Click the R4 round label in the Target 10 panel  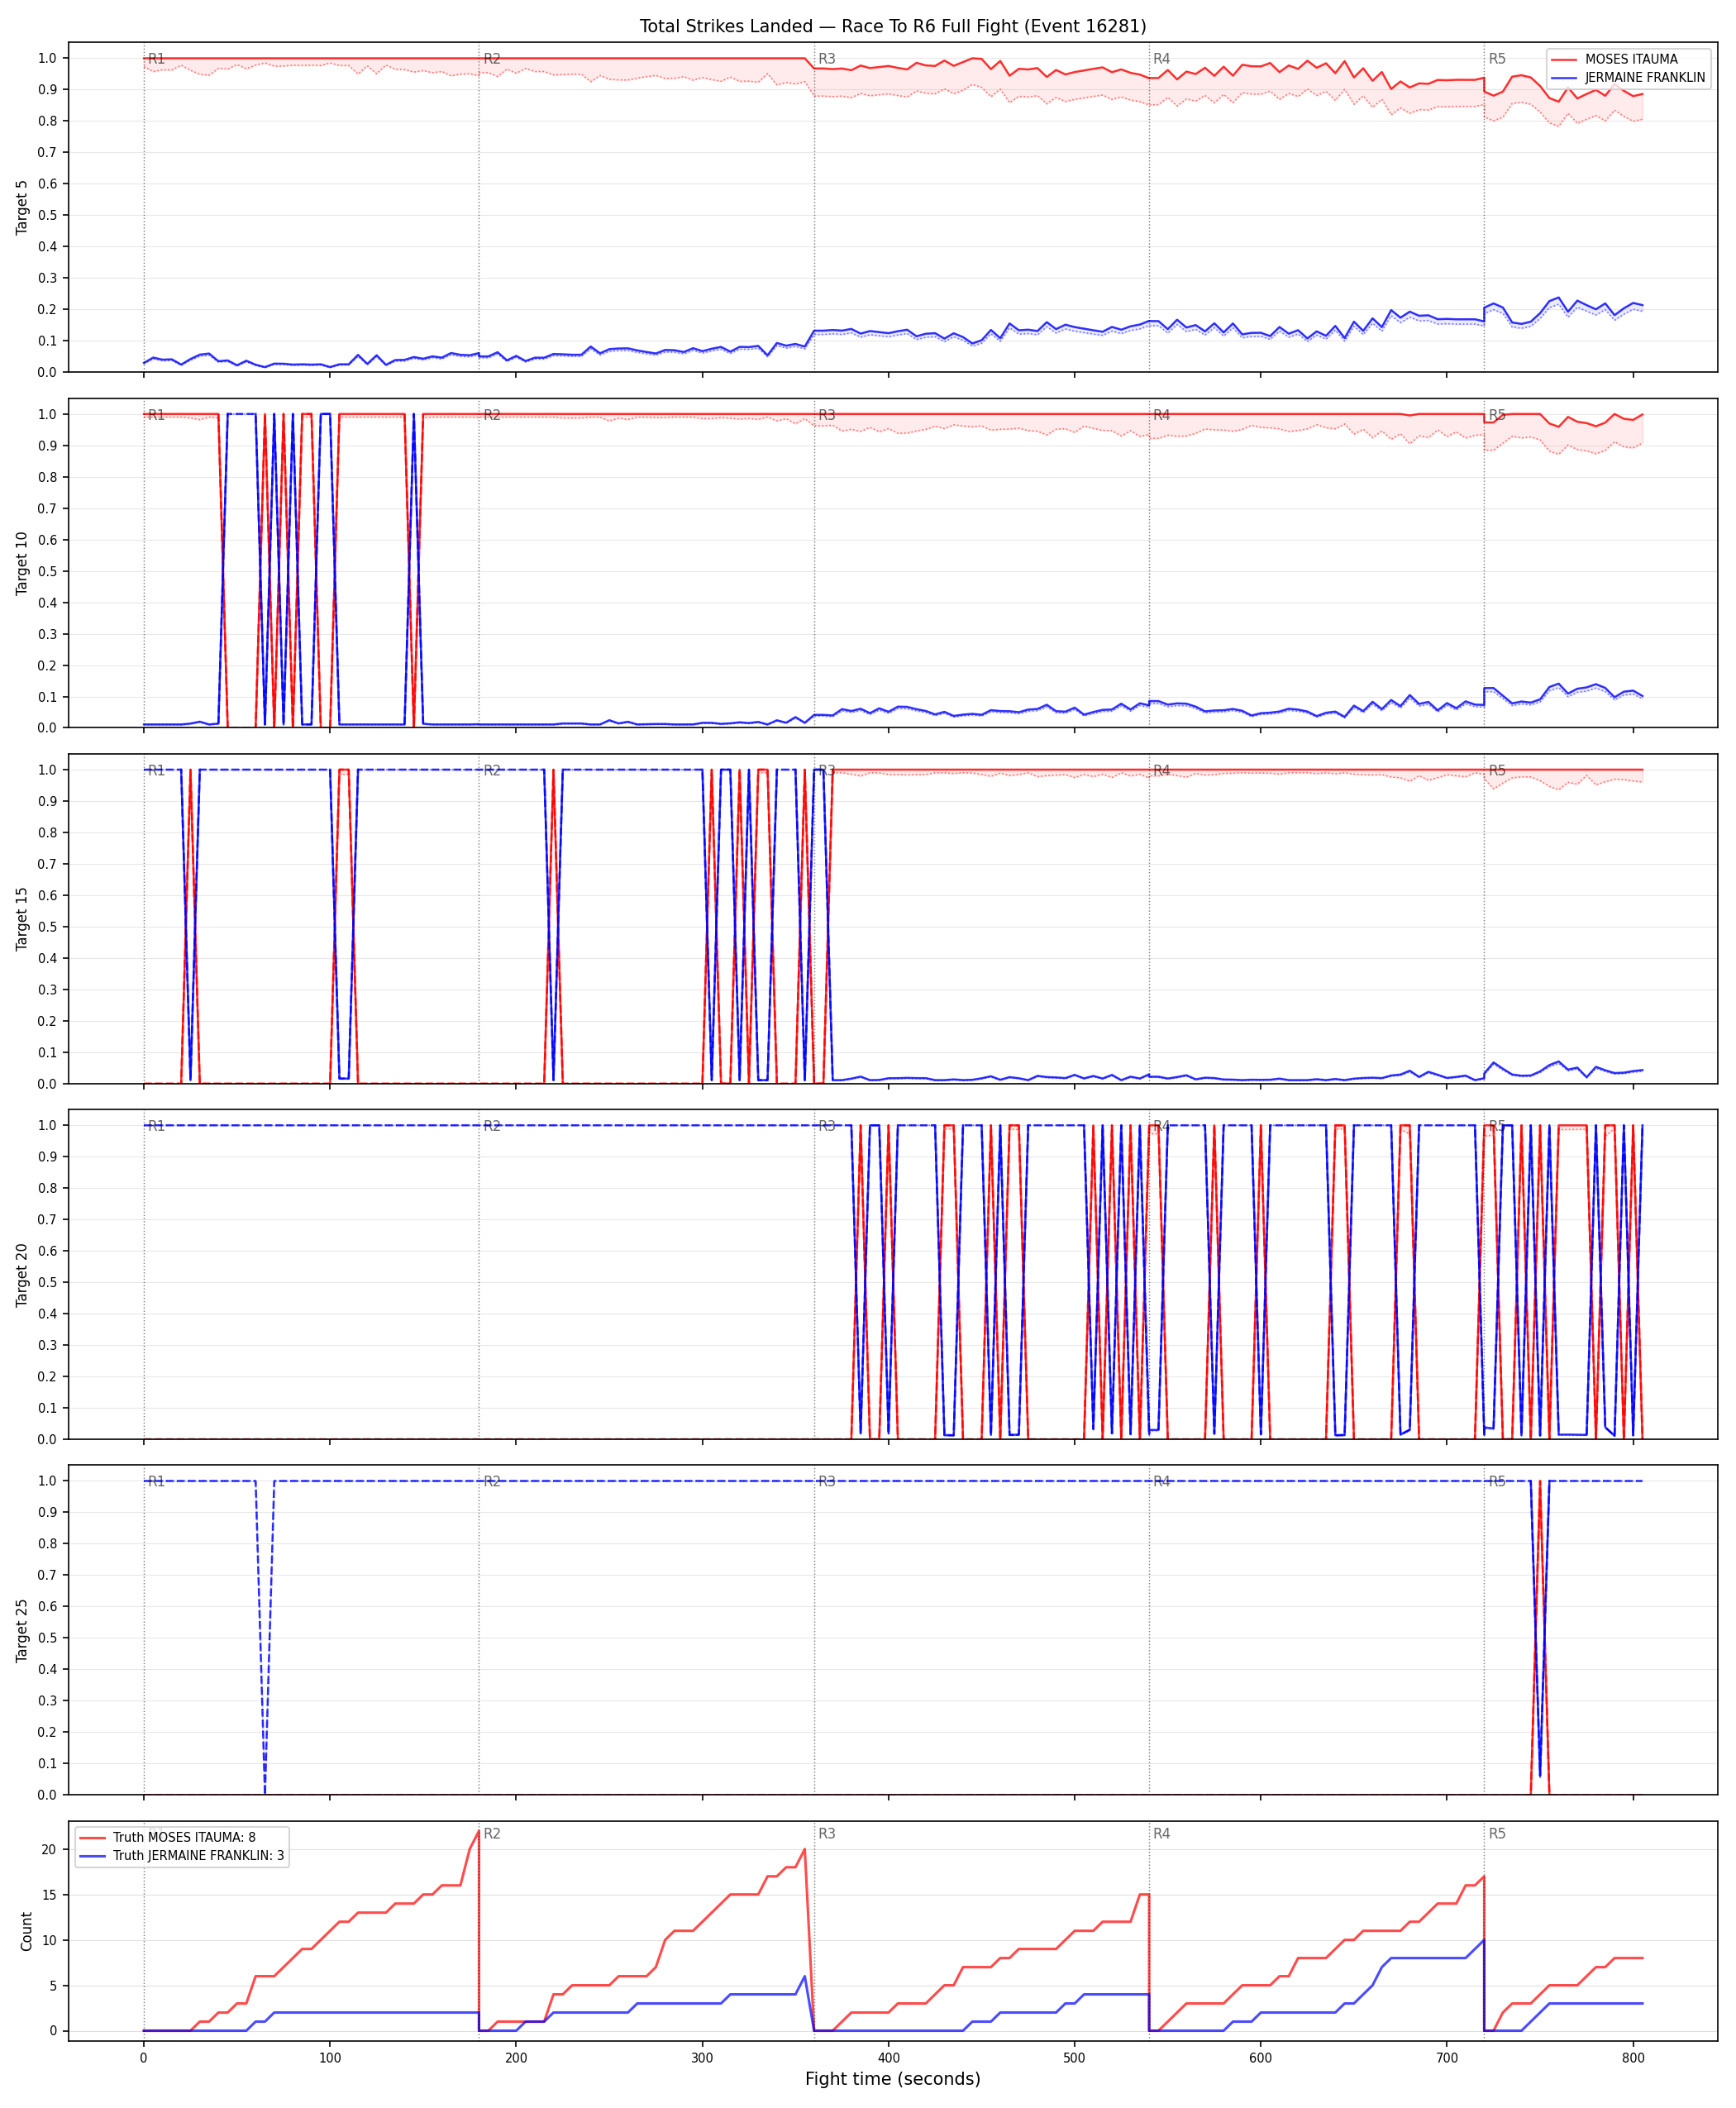click(x=1162, y=415)
